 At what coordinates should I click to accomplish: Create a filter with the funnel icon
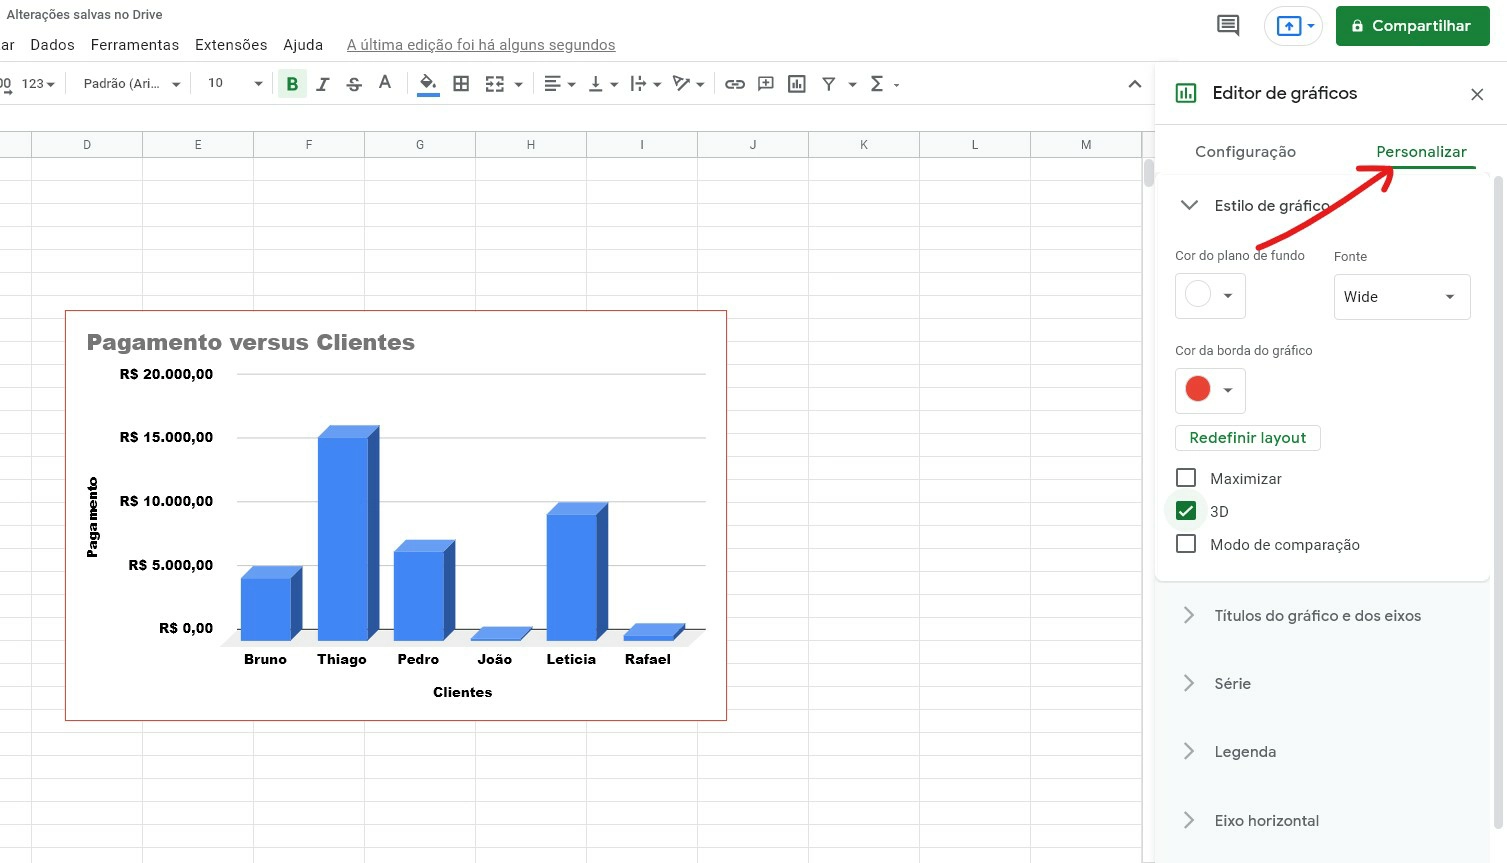pyautogui.click(x=829, y=84)
